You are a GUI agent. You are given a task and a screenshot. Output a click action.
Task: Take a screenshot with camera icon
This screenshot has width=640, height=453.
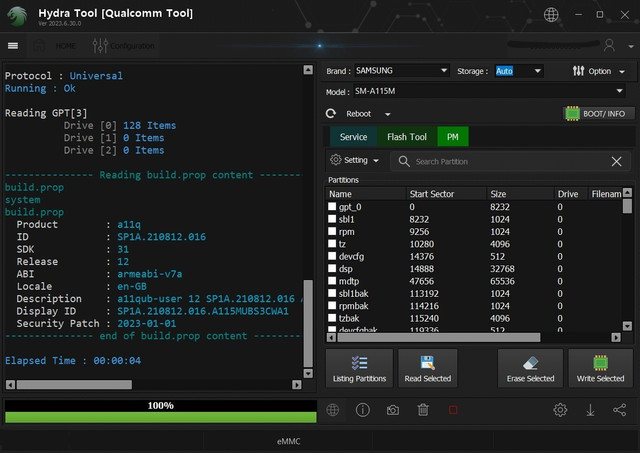coord(393,410)
